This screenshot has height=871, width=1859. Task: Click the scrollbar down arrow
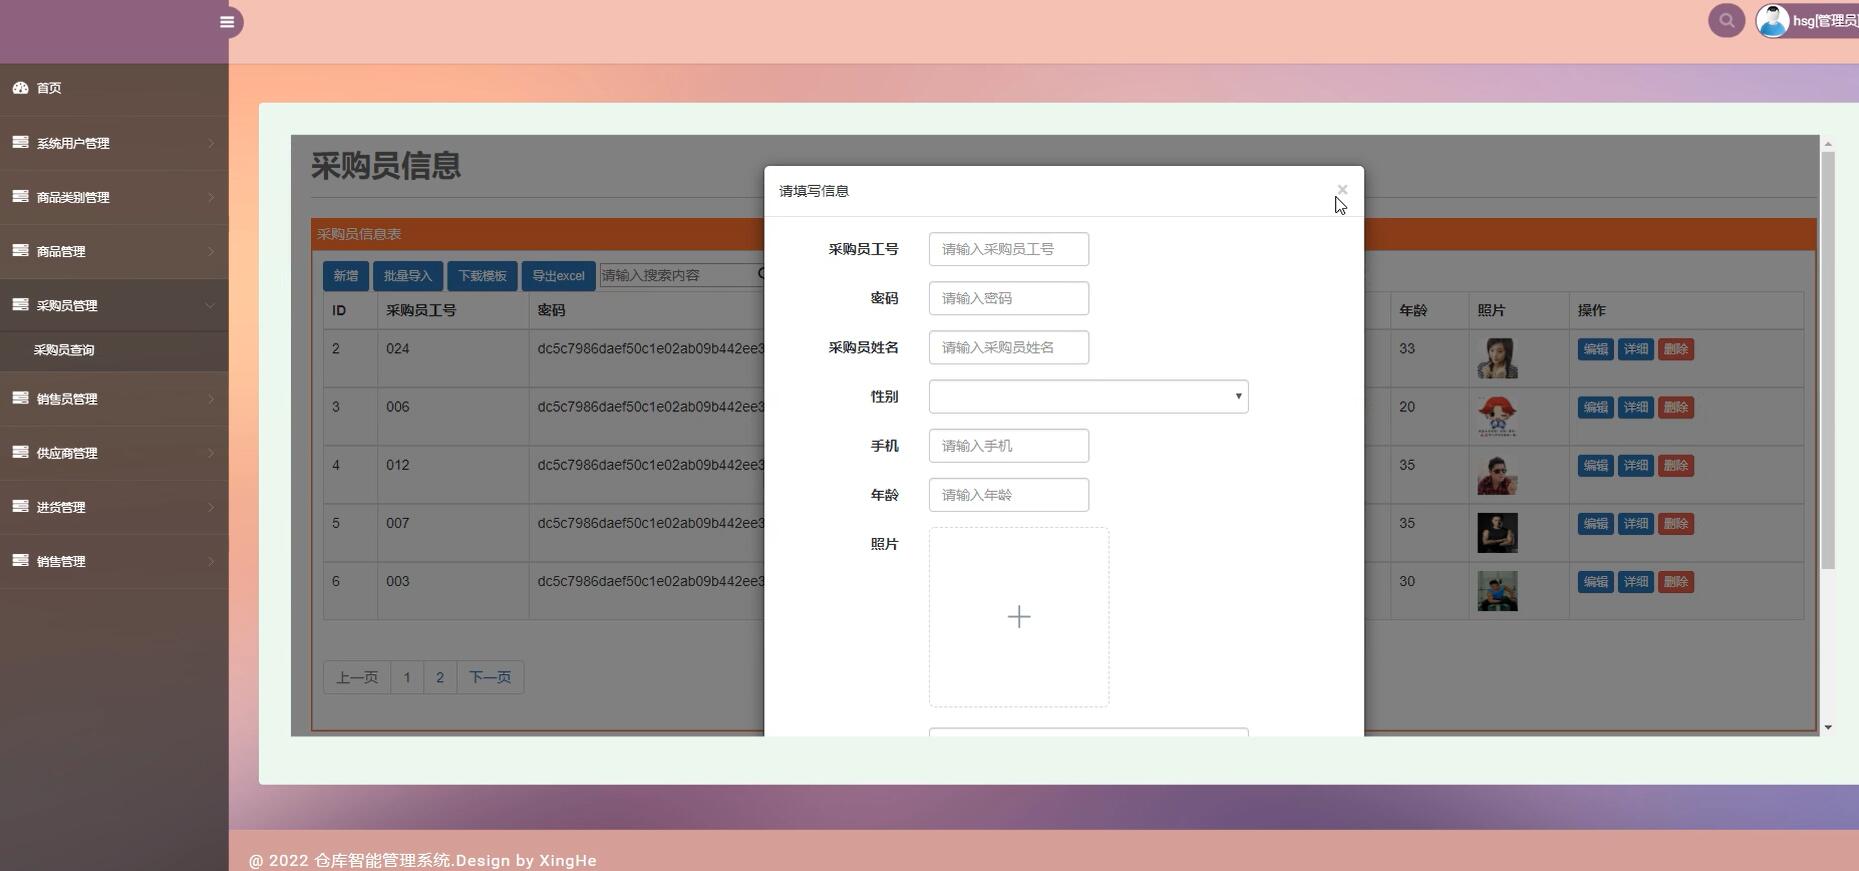pyautogui.click(x=1828, y=727)
